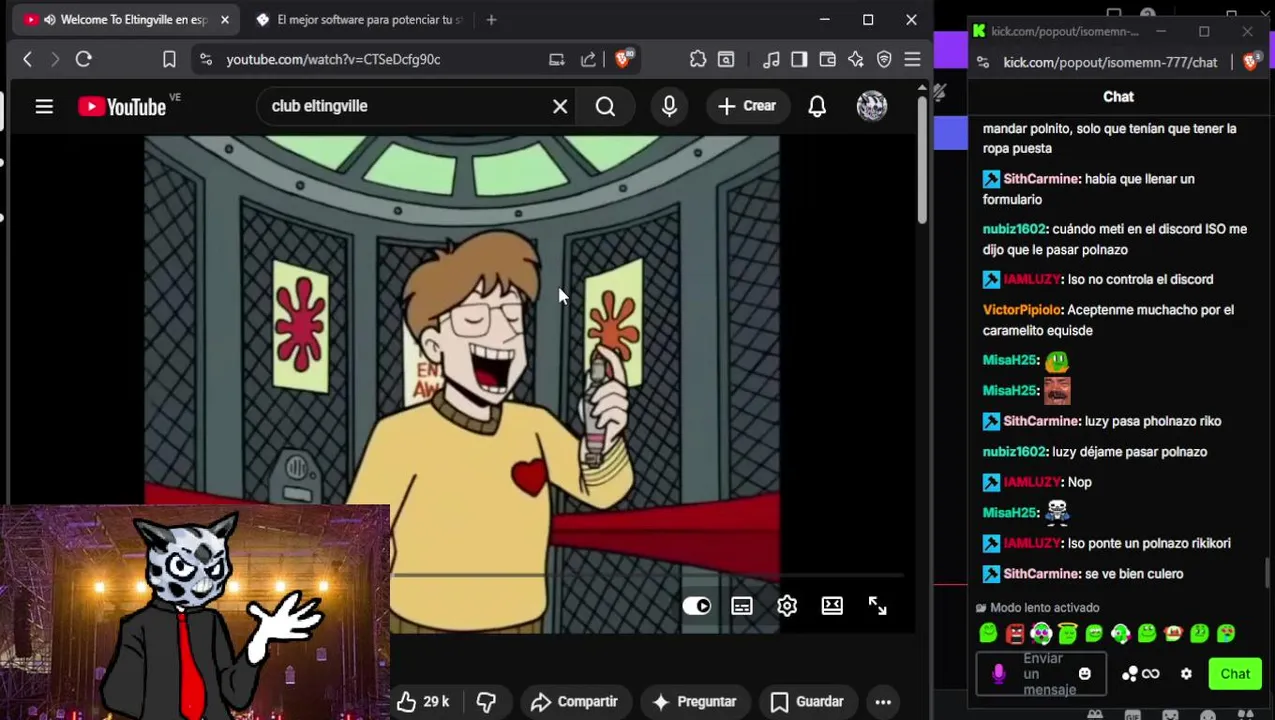Open emoji picker in Kick message box
This screenshot has width=1275, height=720.
1085,674
